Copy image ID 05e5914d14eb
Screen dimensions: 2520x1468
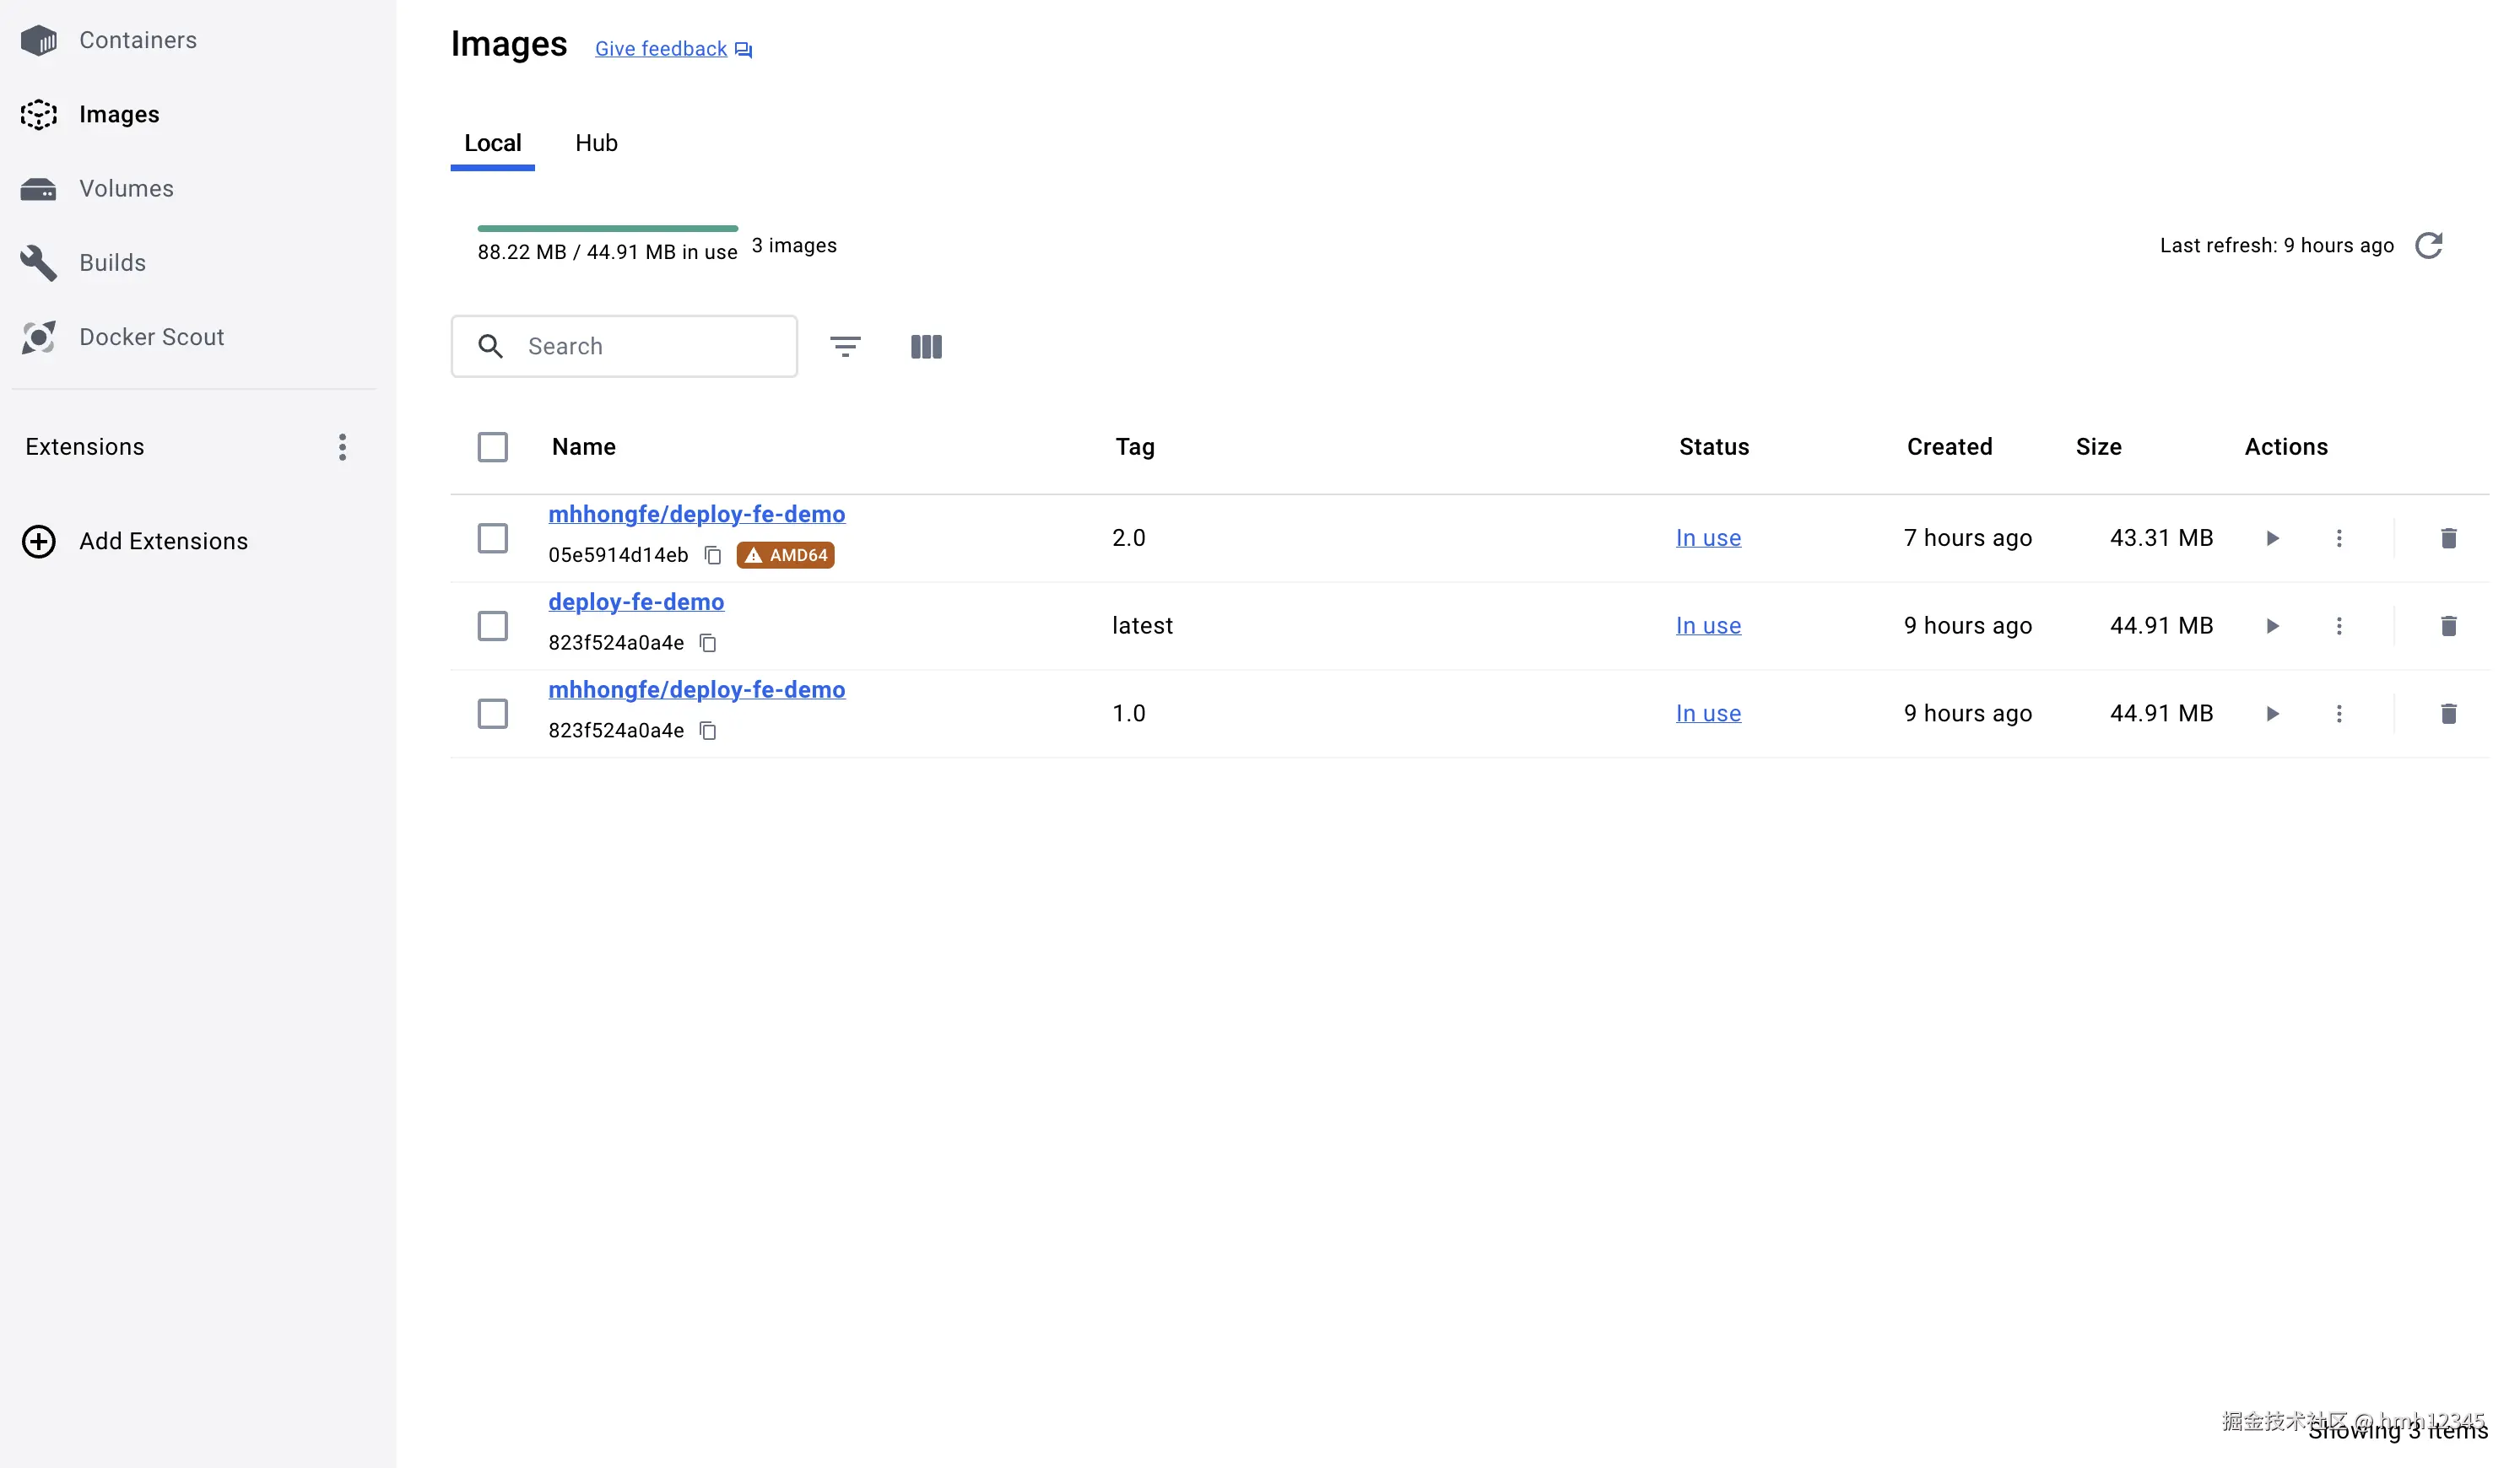coord(713,555)
